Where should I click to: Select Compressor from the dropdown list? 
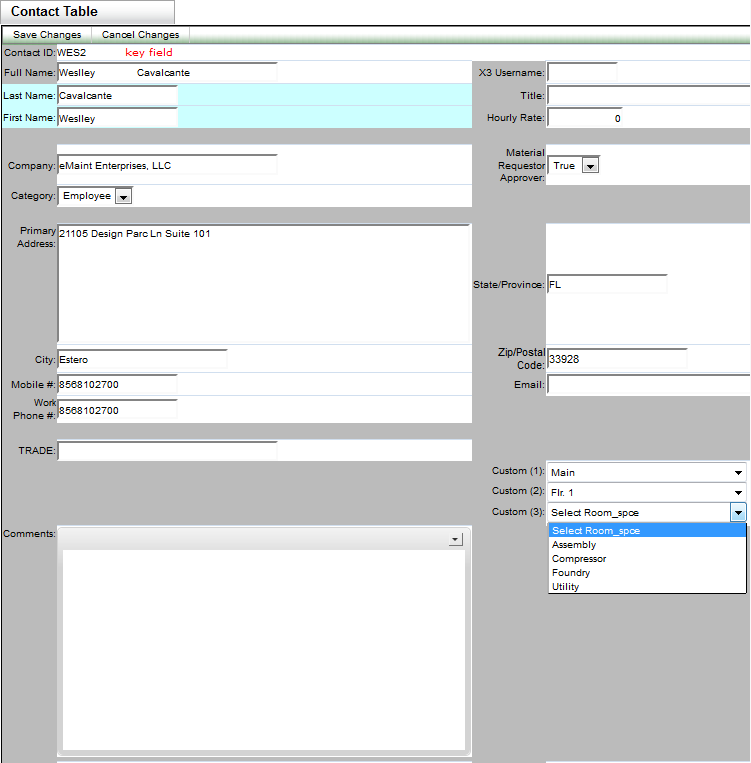click(647, 559)
